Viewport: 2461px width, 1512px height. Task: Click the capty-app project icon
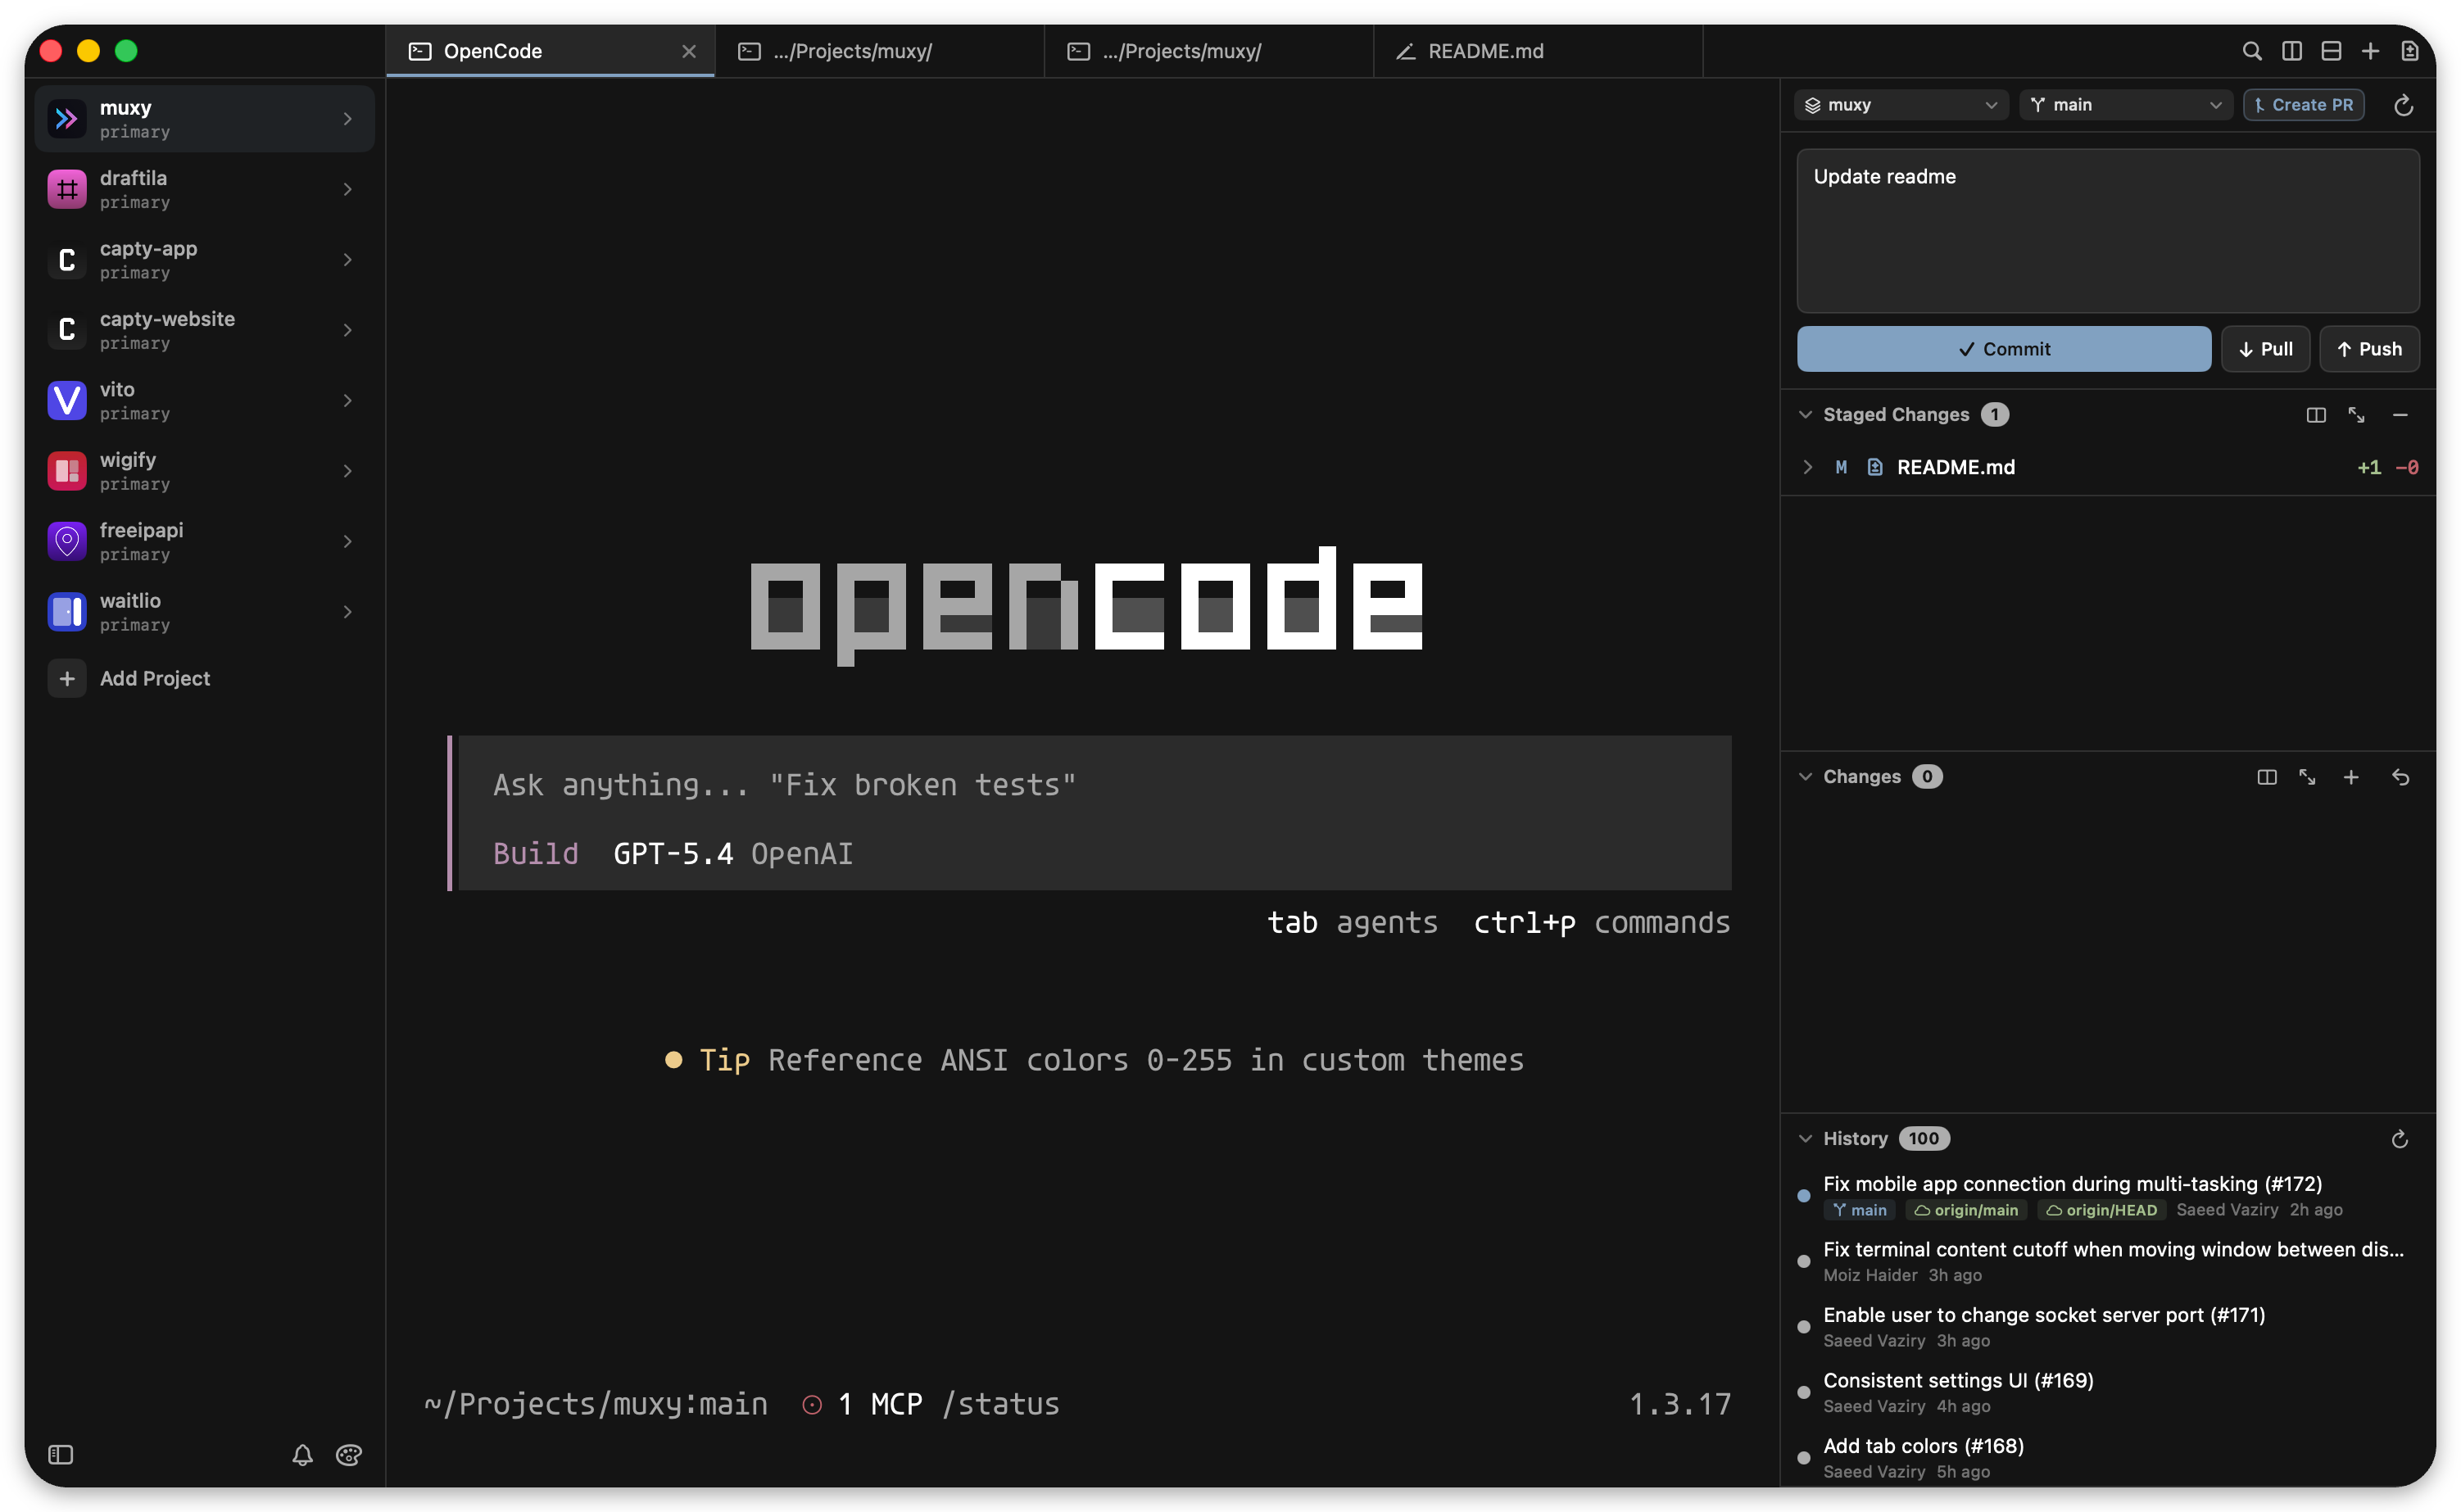point(67,260)
